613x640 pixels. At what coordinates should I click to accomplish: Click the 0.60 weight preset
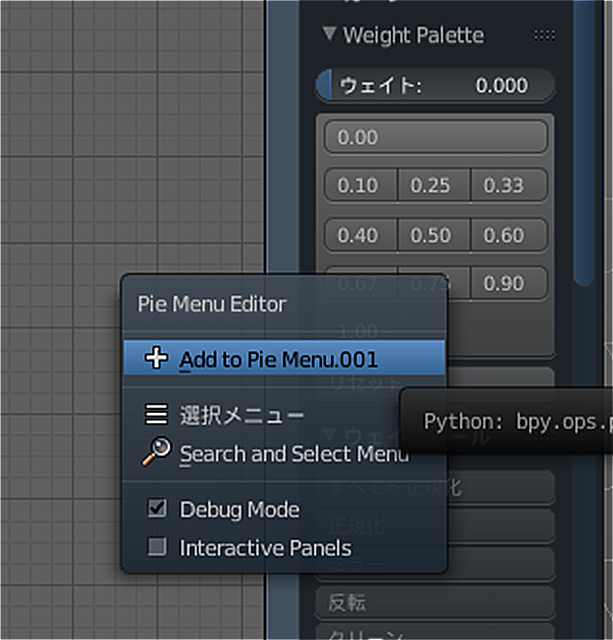(x=509, y=235)
